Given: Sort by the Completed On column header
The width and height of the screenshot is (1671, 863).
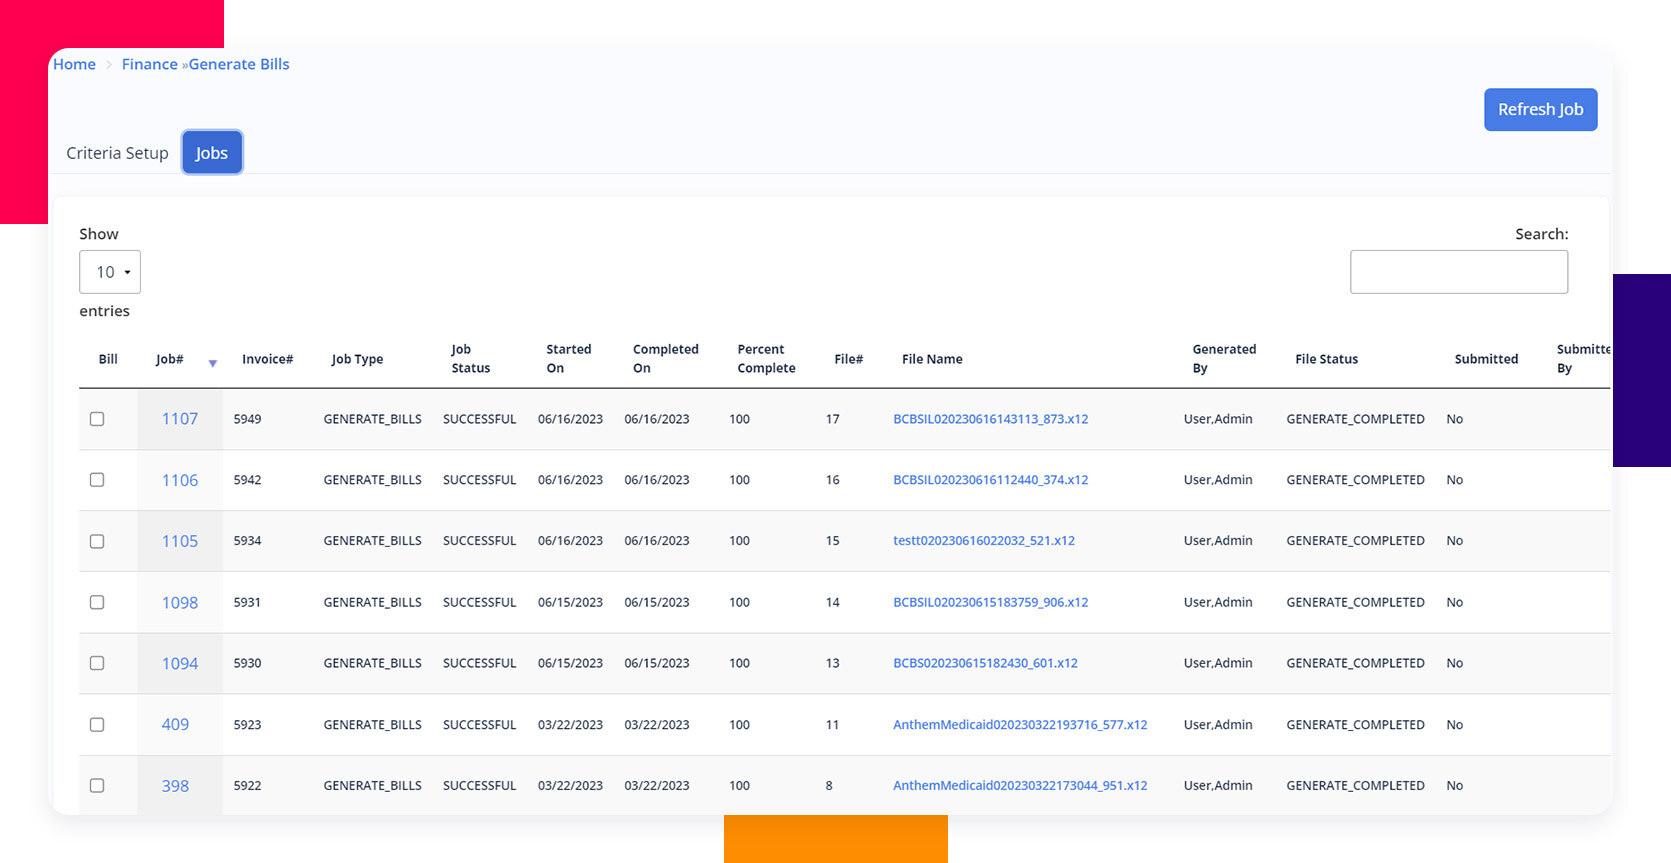Looking at the screenshot, I should coord(665,358).
